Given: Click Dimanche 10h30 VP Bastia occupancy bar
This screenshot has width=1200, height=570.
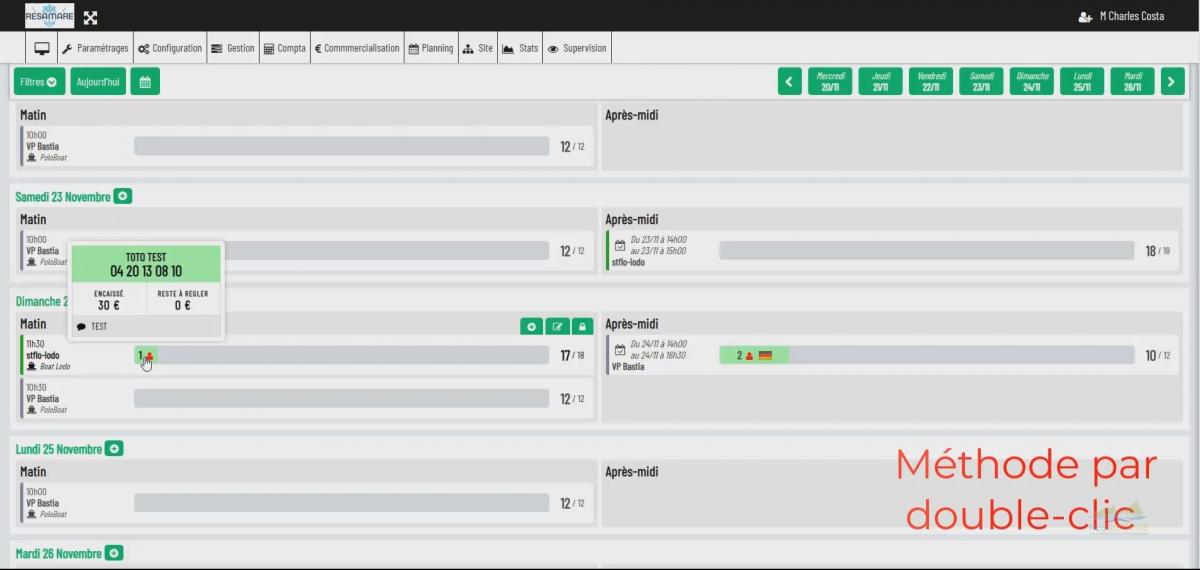Looking at the screenshot, I should coord(342,398).
